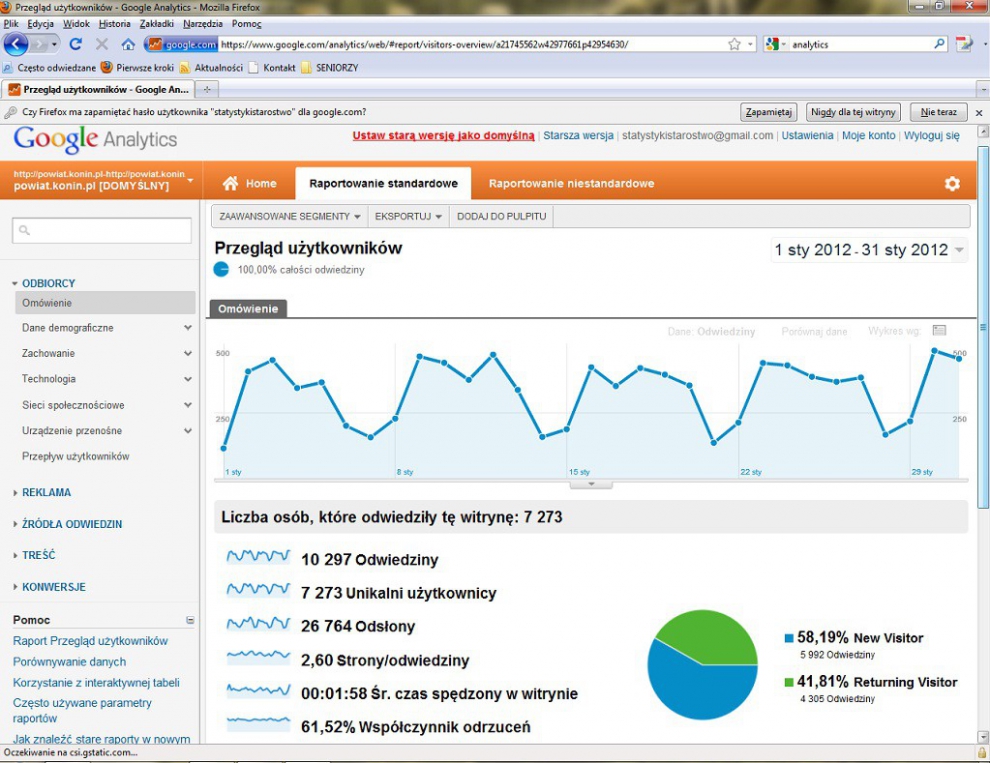Click the report search input field
This screenshot has width=990, height=763.
point(102,231)
